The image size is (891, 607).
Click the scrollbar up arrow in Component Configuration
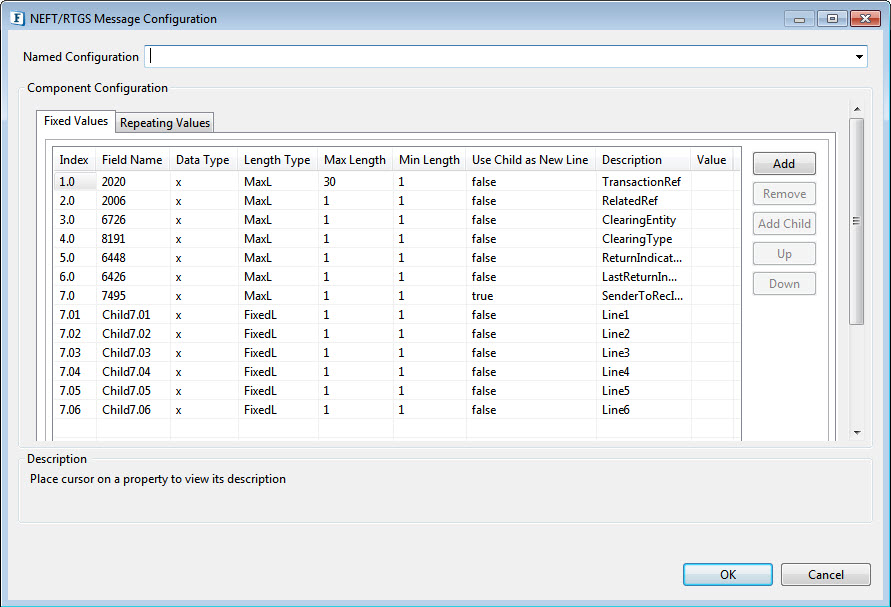(857, 109)
